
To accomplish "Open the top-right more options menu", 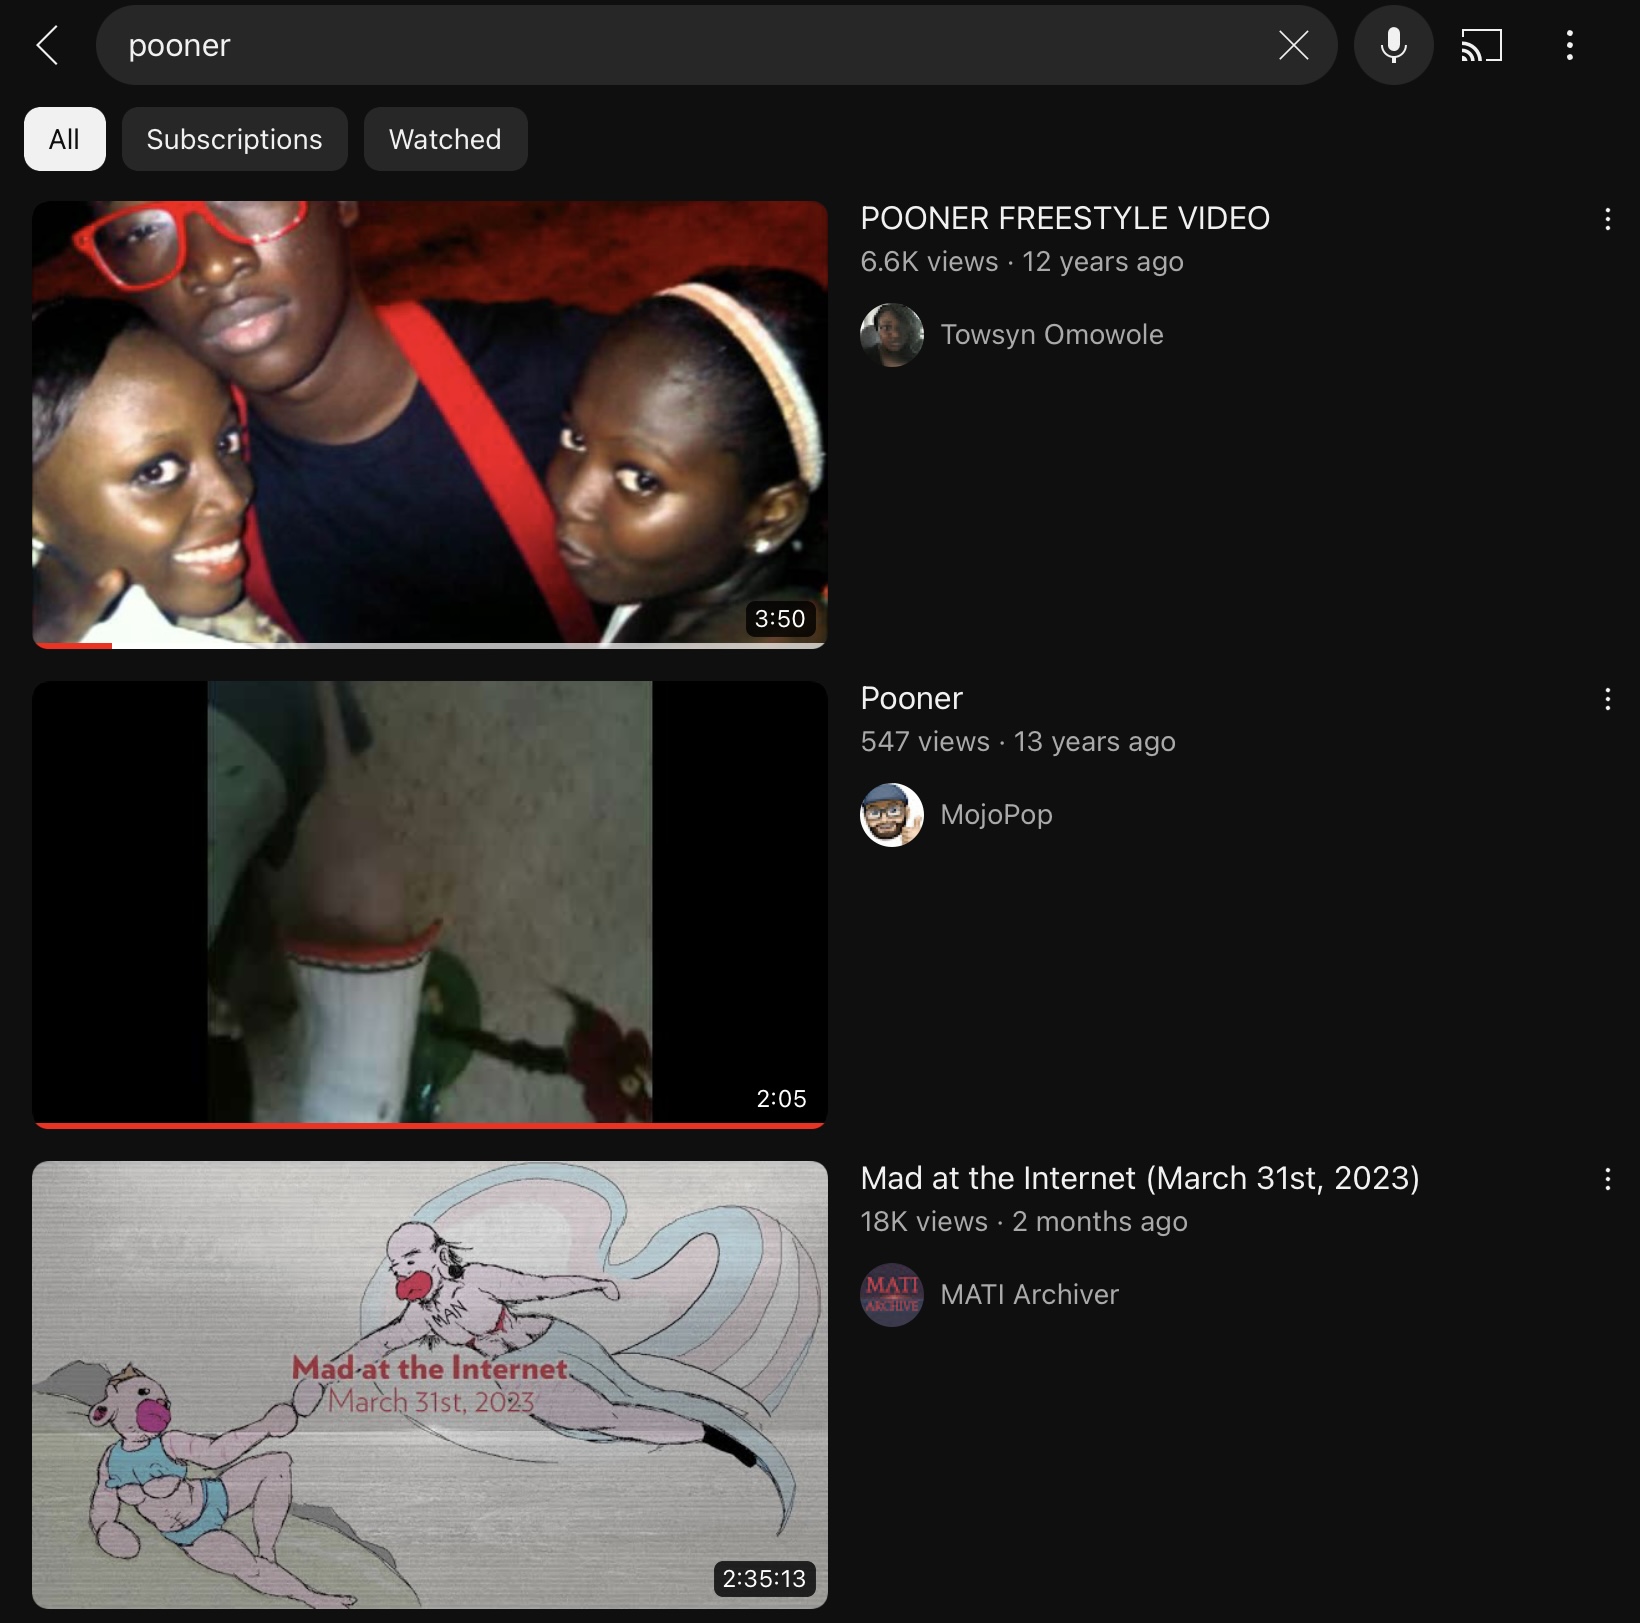I will 1569,45.
